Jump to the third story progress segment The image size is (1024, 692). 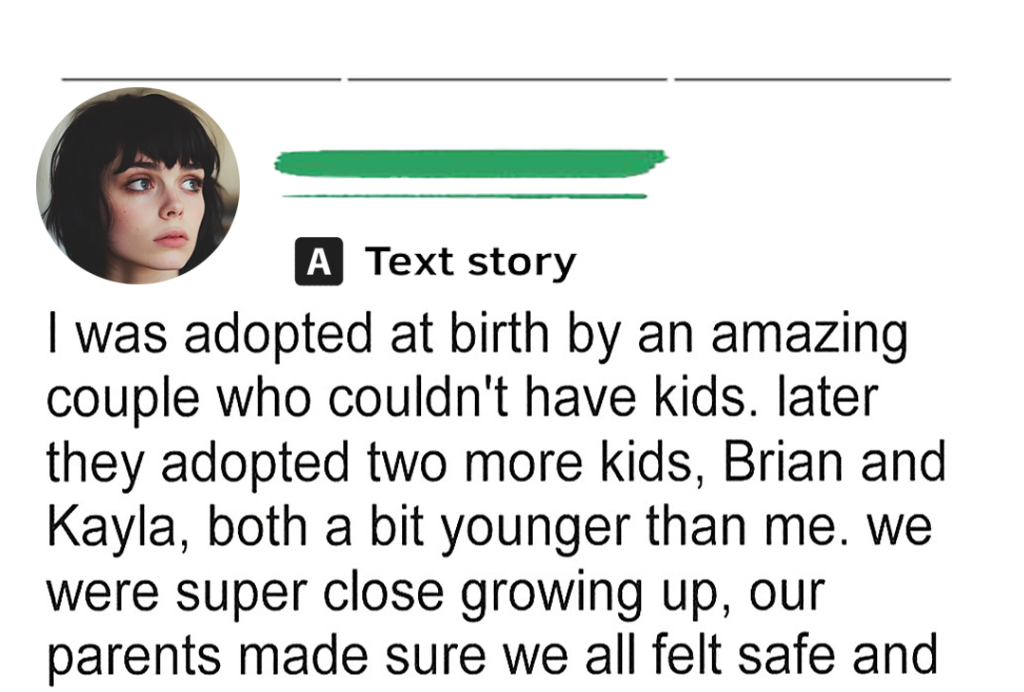click(812, 79)
